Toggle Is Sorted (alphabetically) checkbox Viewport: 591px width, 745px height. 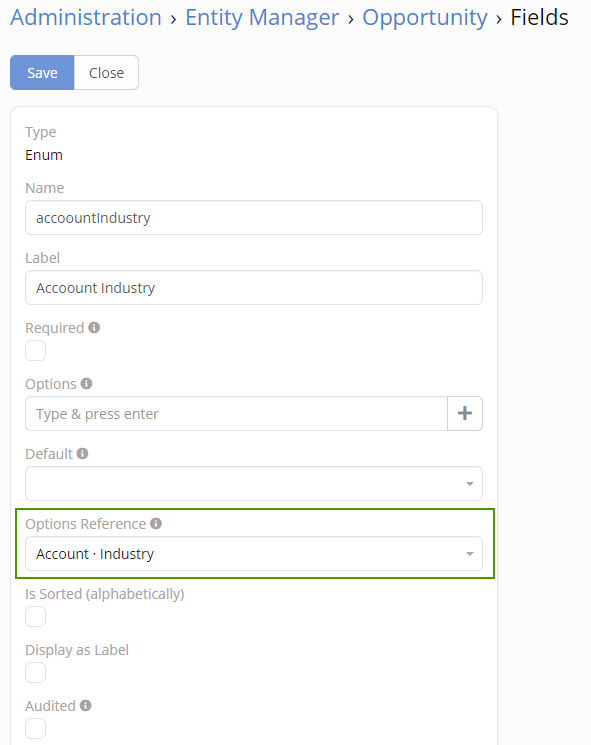tap(36, 617)
